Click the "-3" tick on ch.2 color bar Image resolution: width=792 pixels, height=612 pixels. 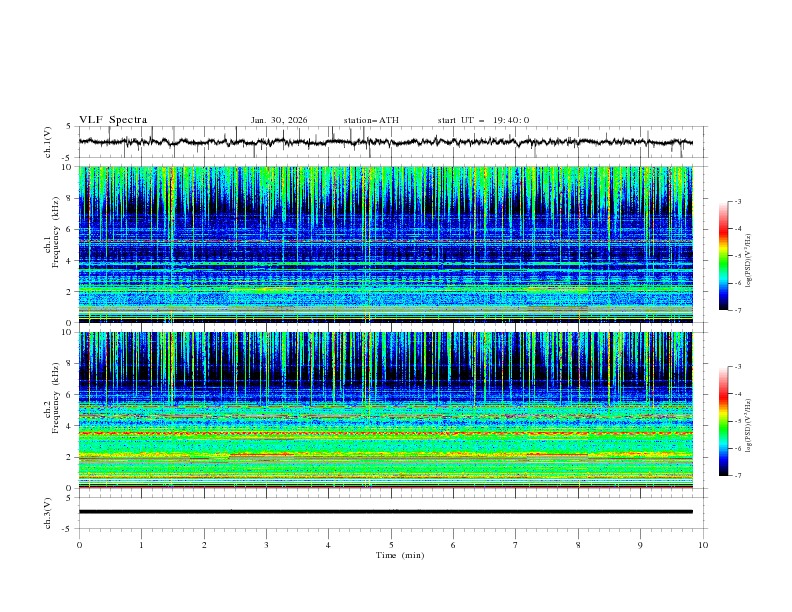tap(738, 367)
